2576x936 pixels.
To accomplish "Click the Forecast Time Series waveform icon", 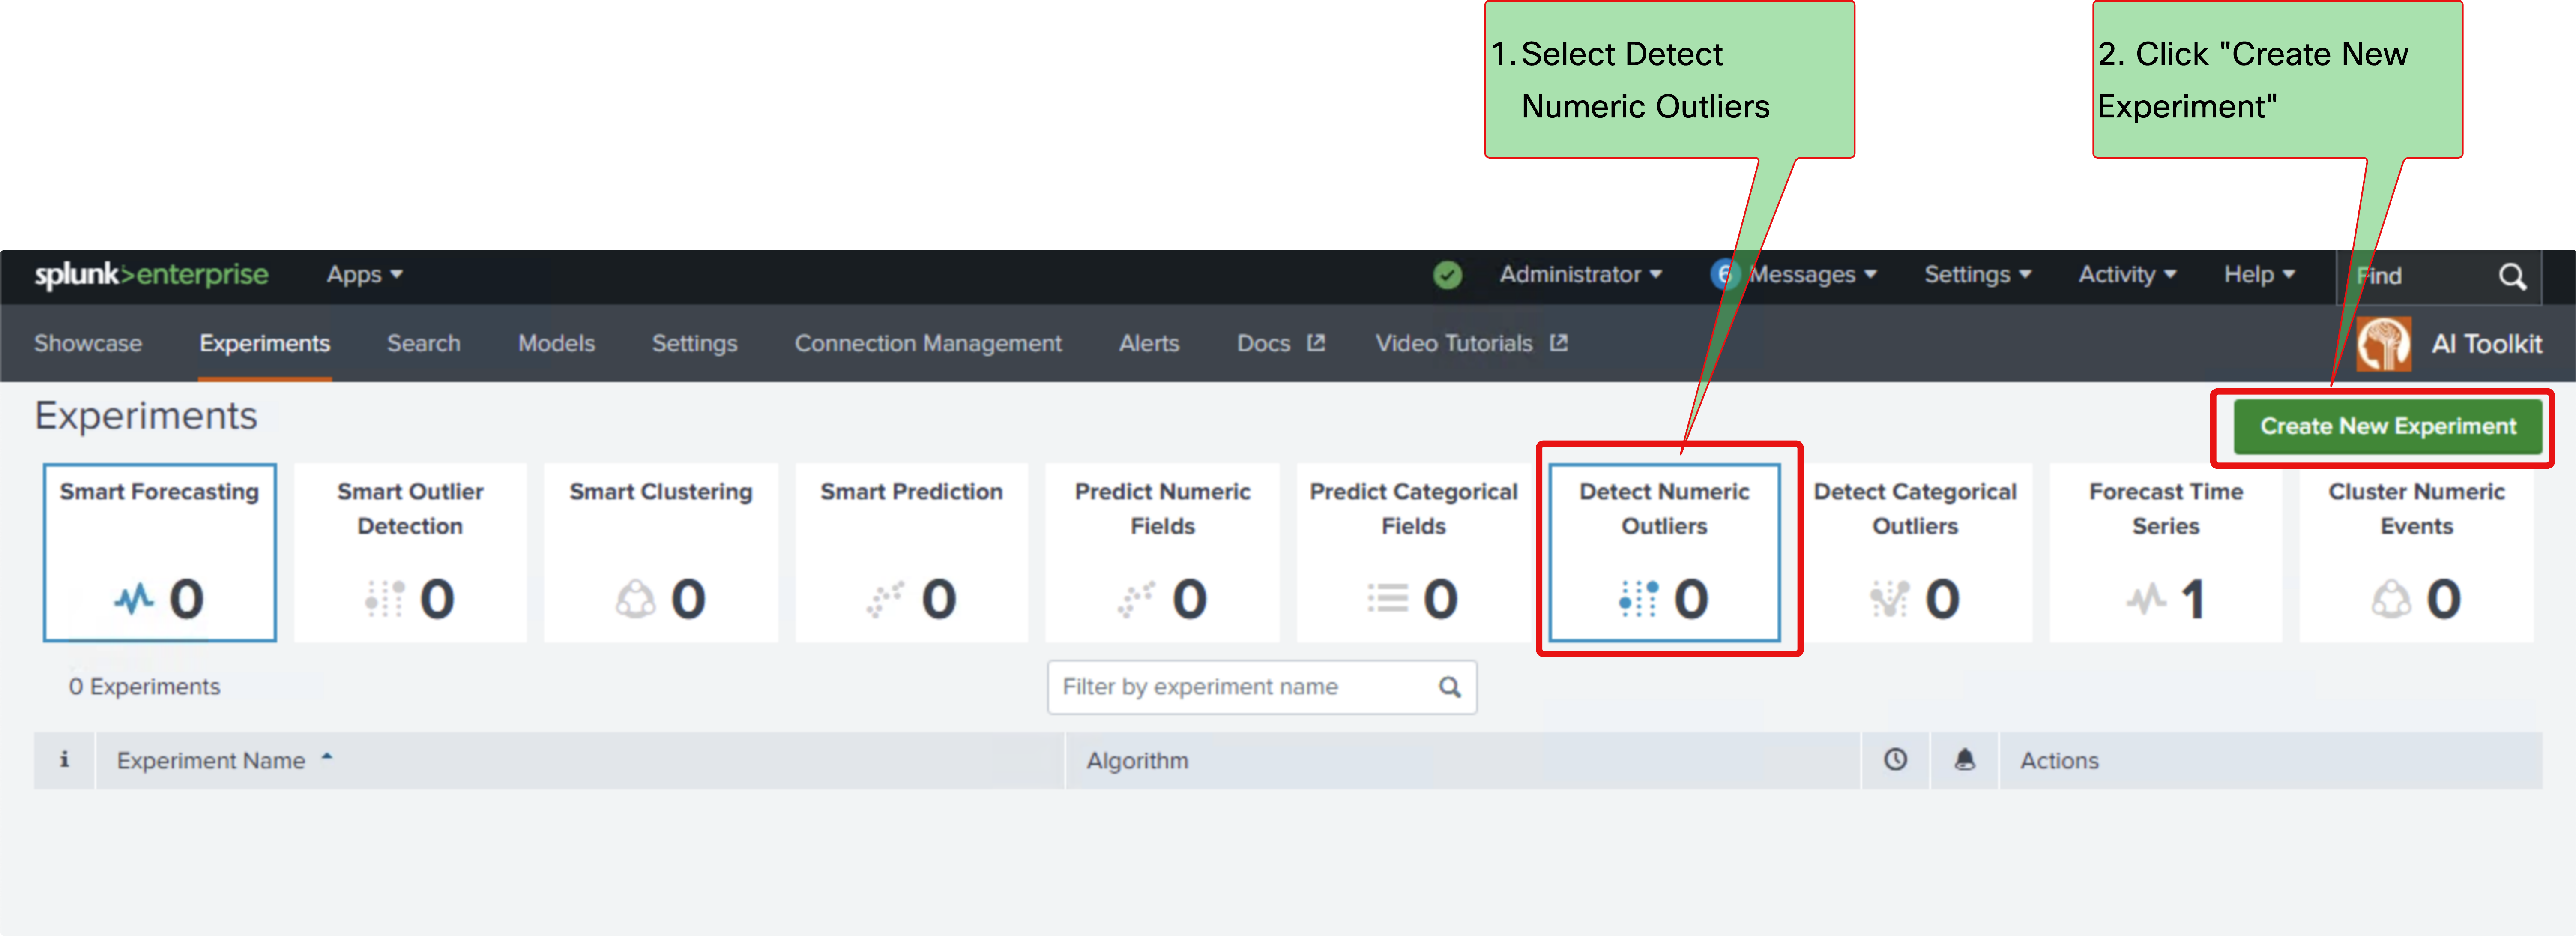I will point(2146,599).
